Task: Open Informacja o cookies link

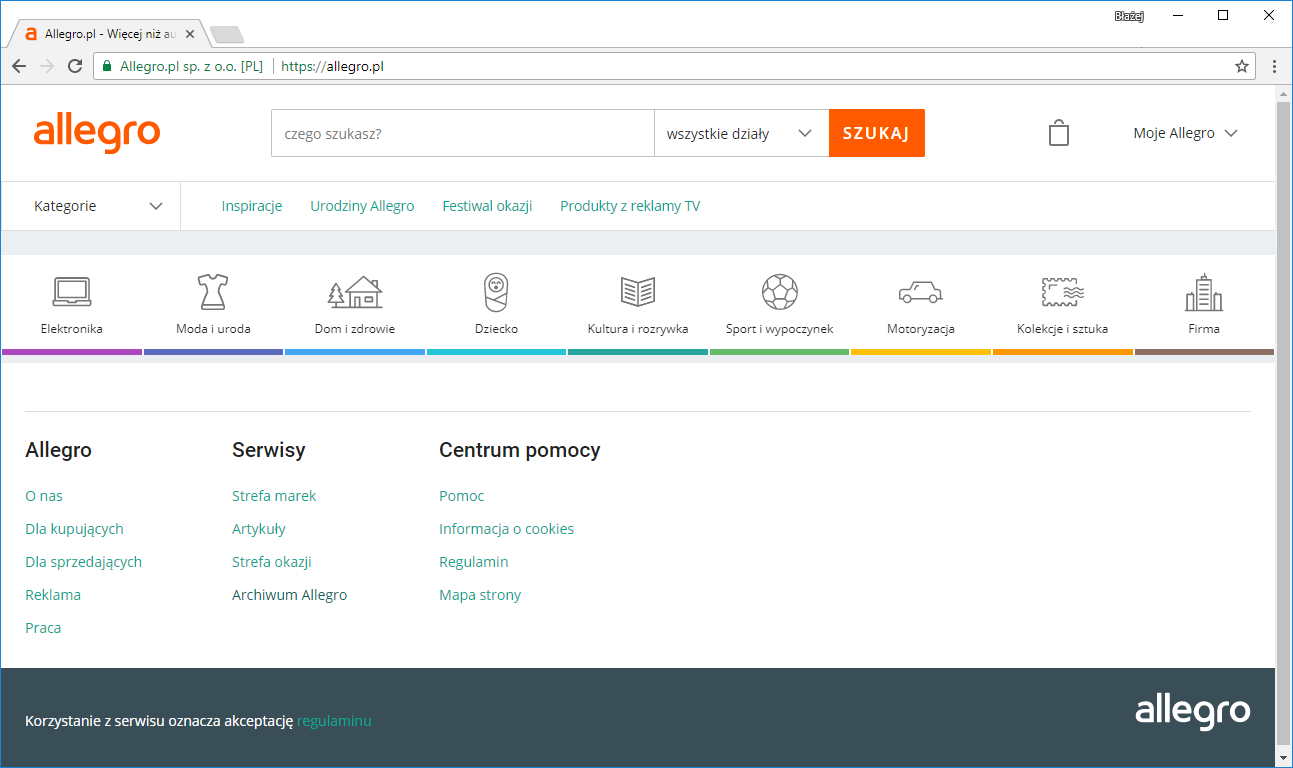Action: pyautogui.click(x=506, y=529)
